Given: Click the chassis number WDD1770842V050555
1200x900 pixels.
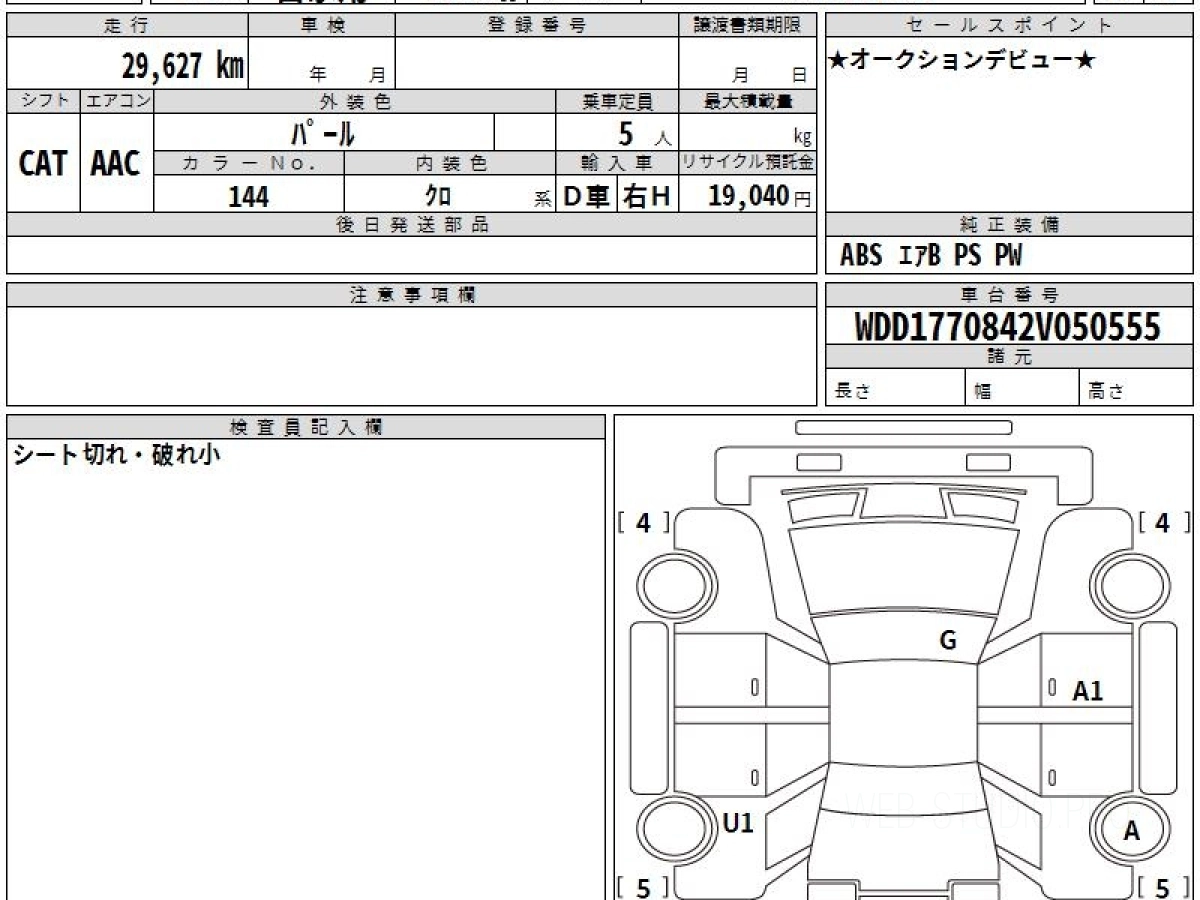Looking at the screenshot, I should pyautogui.click(x=1008, y=327).
